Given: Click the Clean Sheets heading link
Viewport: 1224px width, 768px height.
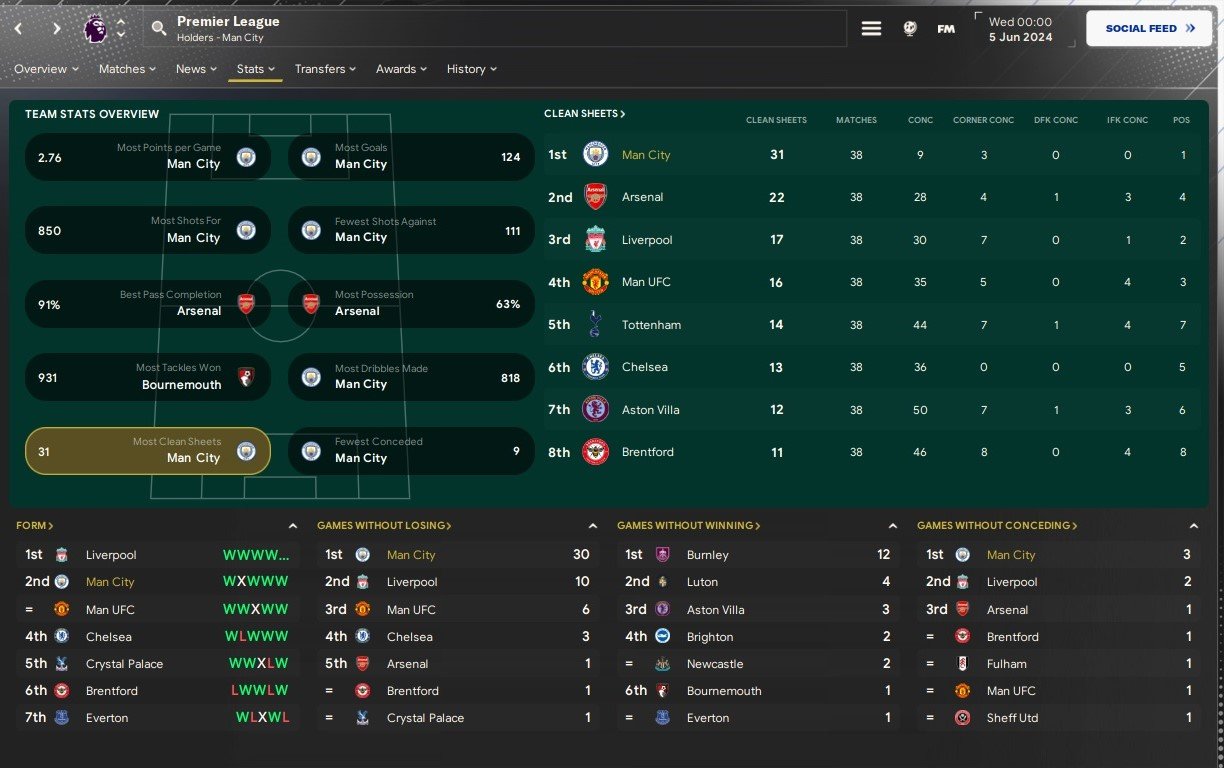Looking at the screenshot, I should (x=584, y=114).
